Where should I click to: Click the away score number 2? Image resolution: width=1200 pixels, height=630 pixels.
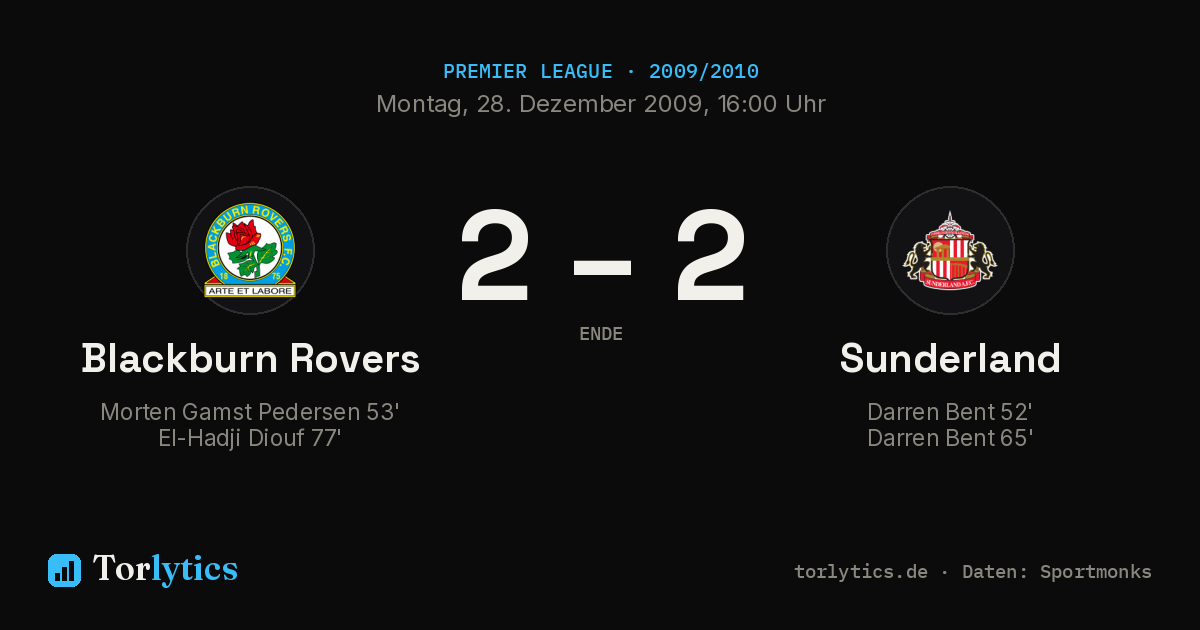pyautogui.click(x=710, y=256)
